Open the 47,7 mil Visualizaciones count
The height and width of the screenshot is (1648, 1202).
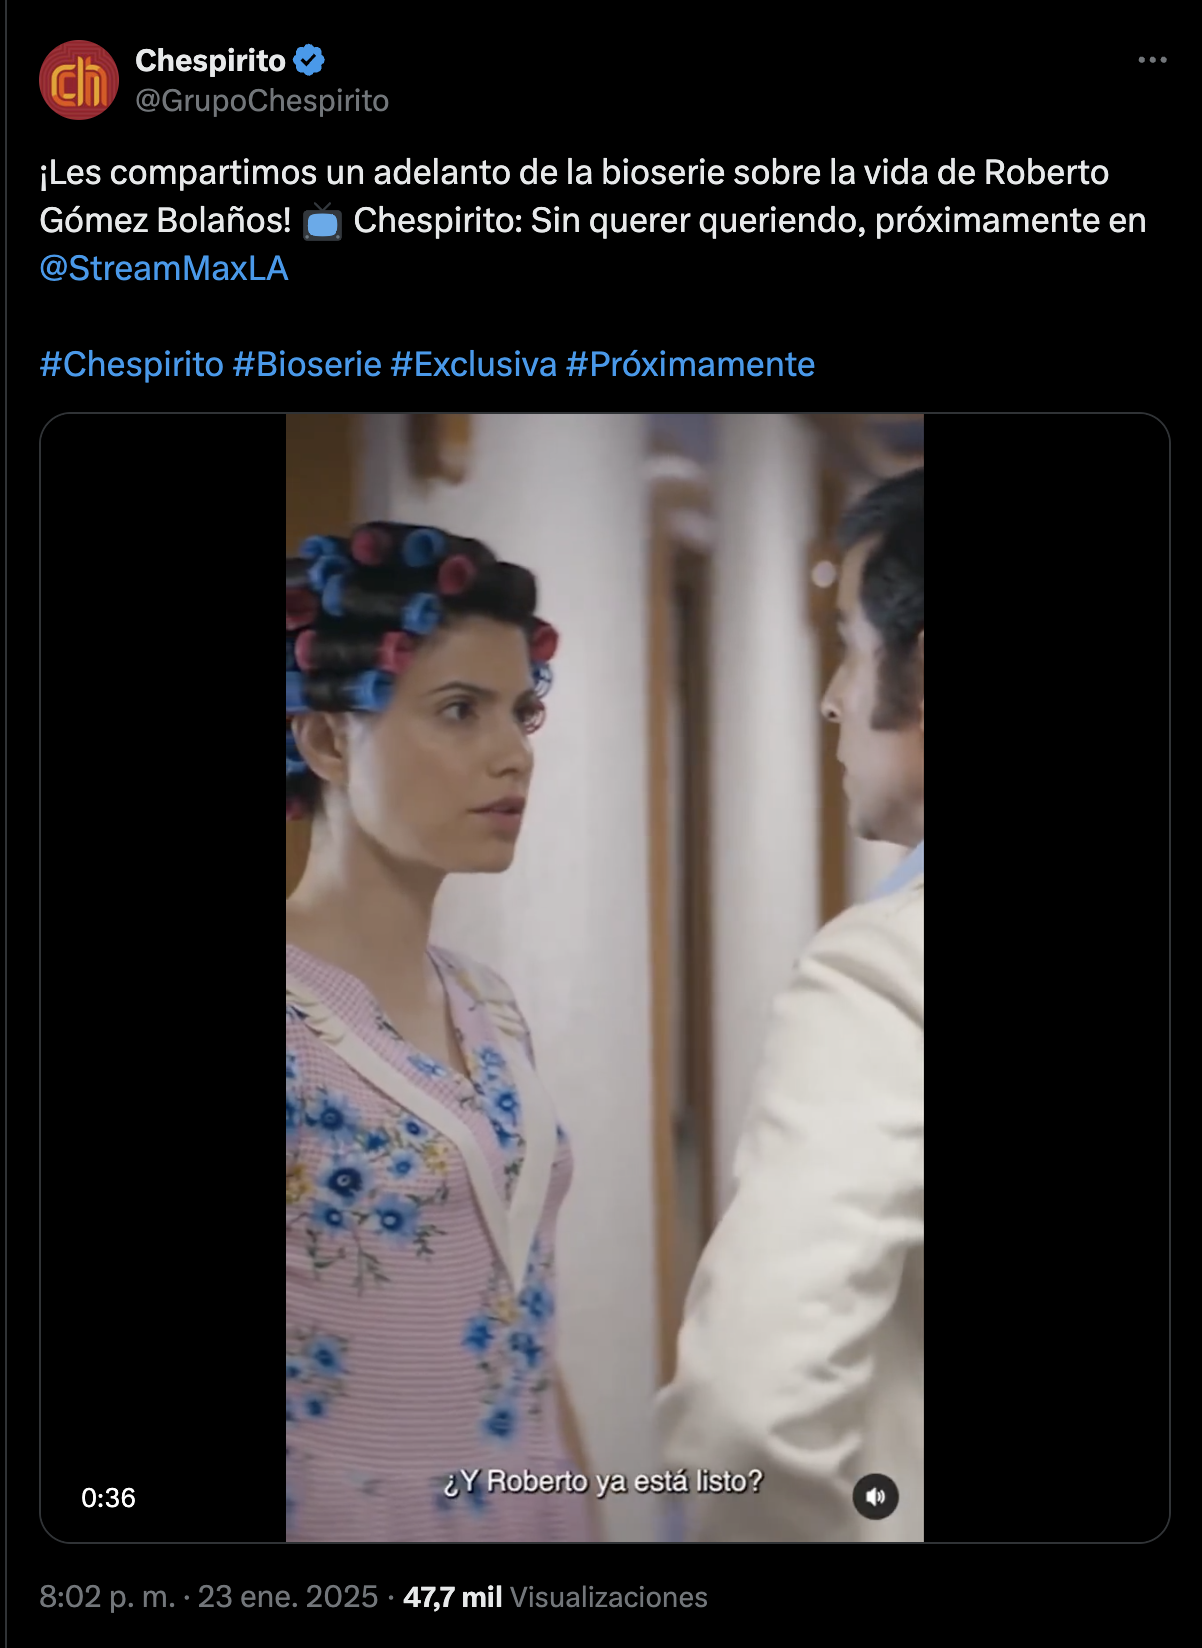pyautogui.click(x=555, y=1596)
